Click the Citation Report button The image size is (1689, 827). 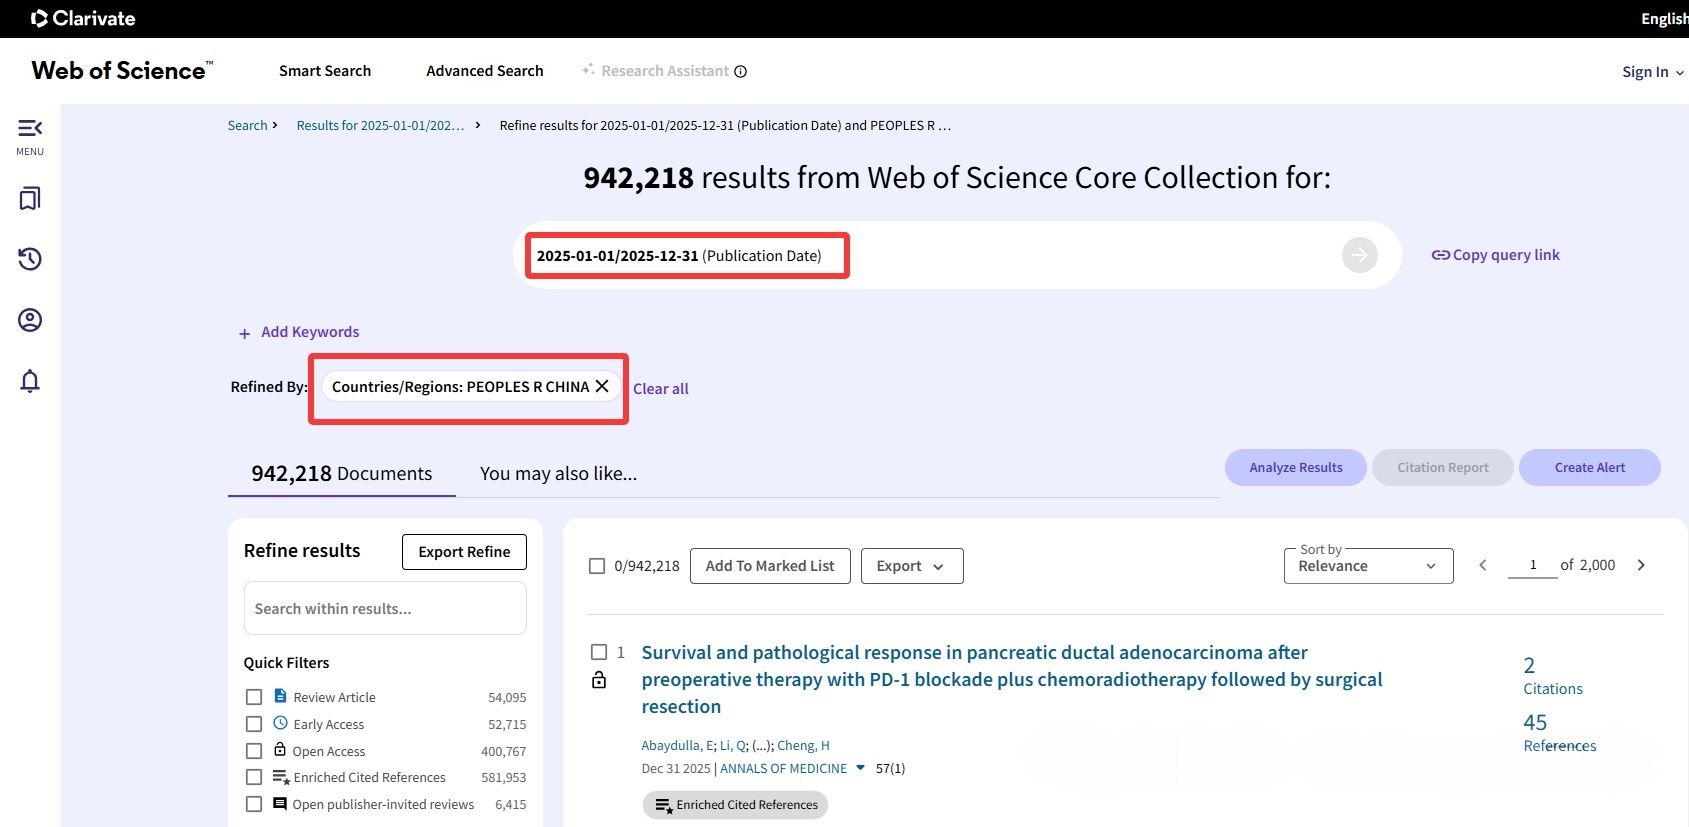click(1443, 467)
